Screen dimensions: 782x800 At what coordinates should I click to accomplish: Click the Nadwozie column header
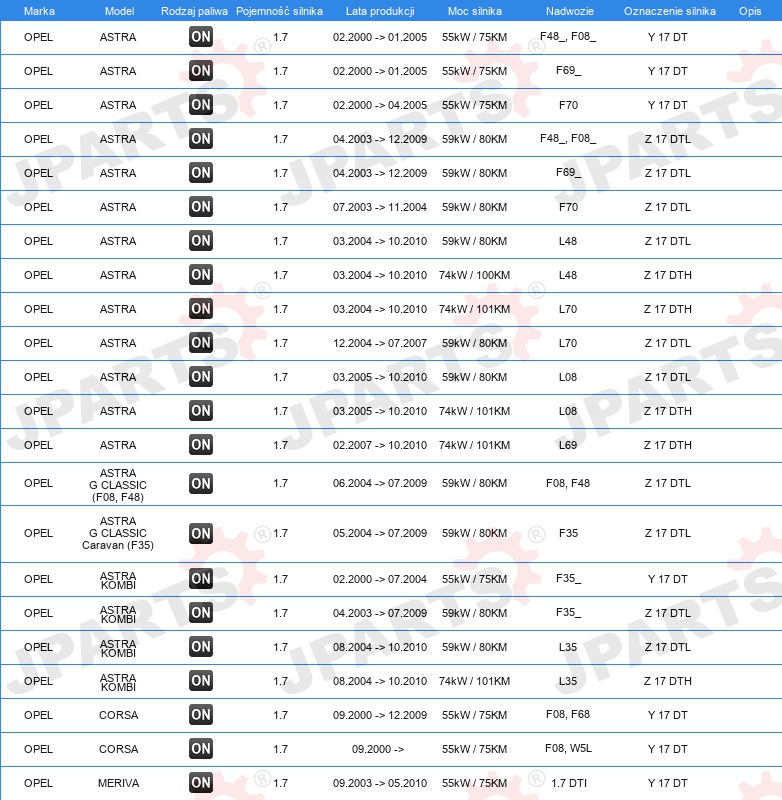point(570,11)
